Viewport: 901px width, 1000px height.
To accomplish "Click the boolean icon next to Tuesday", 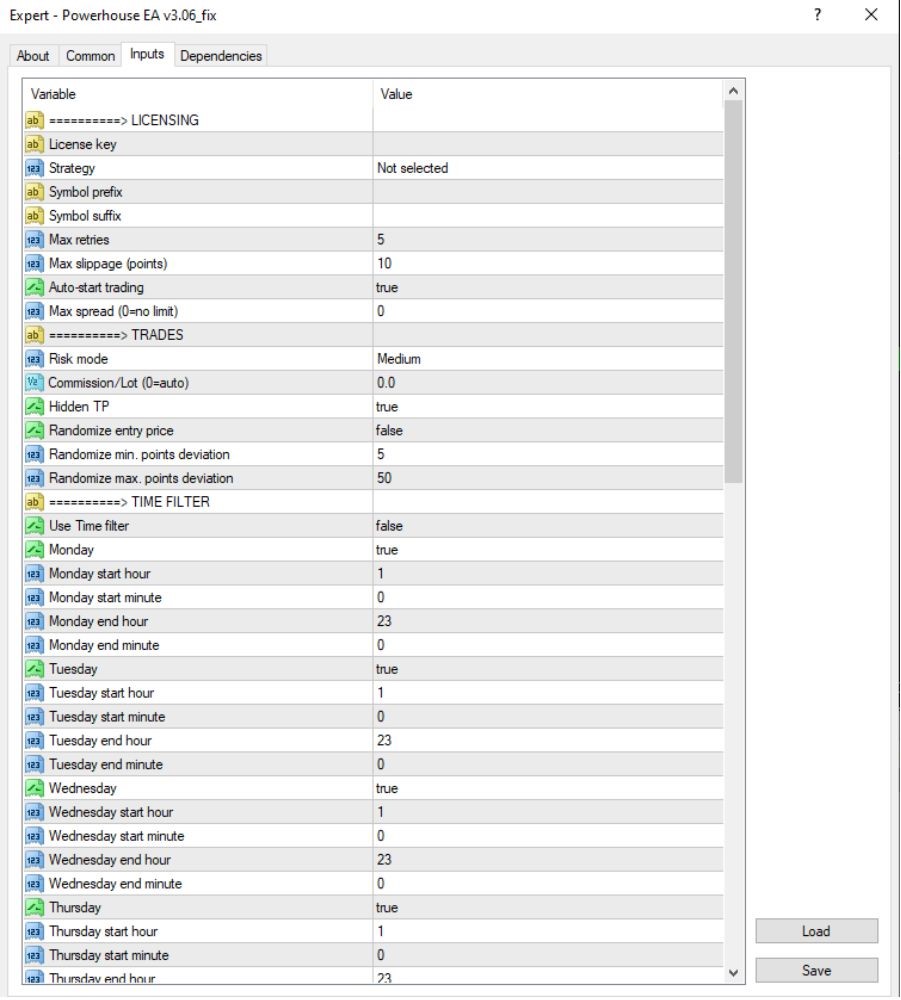I will (34, 669).
